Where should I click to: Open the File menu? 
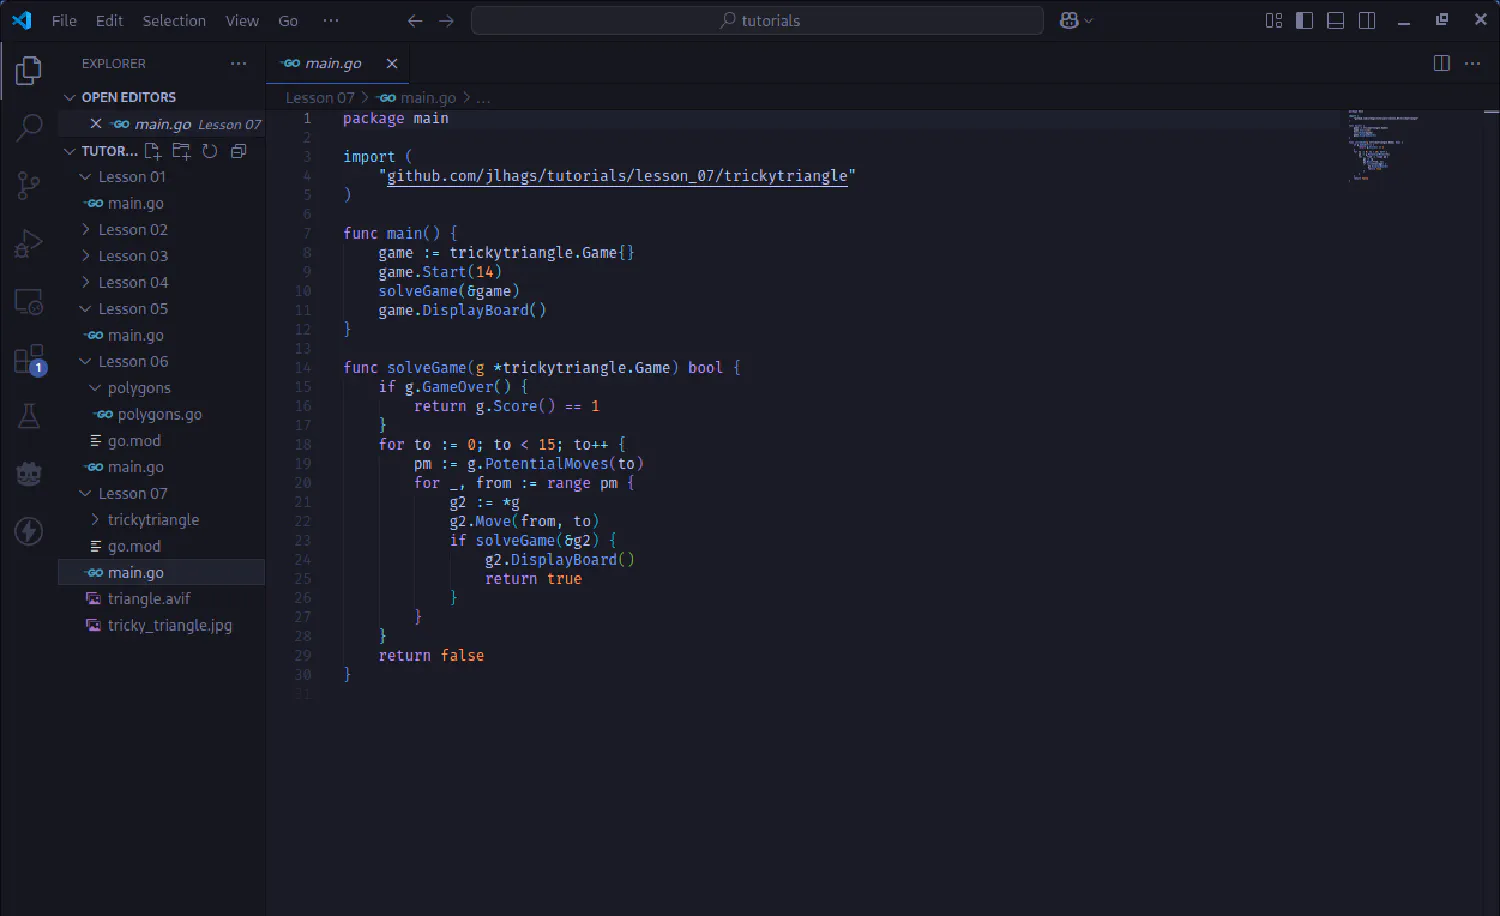64,20
